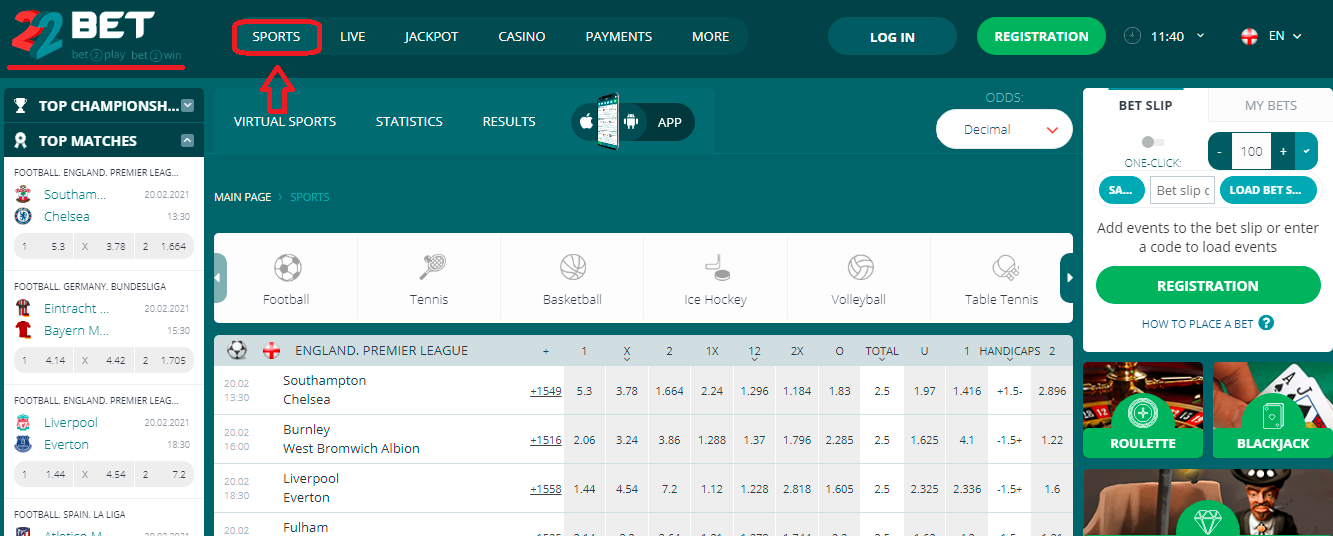This screenshot has width=1333, height=536.
Task: Choose the Ice Hockey category
Action: coord(715,278)
